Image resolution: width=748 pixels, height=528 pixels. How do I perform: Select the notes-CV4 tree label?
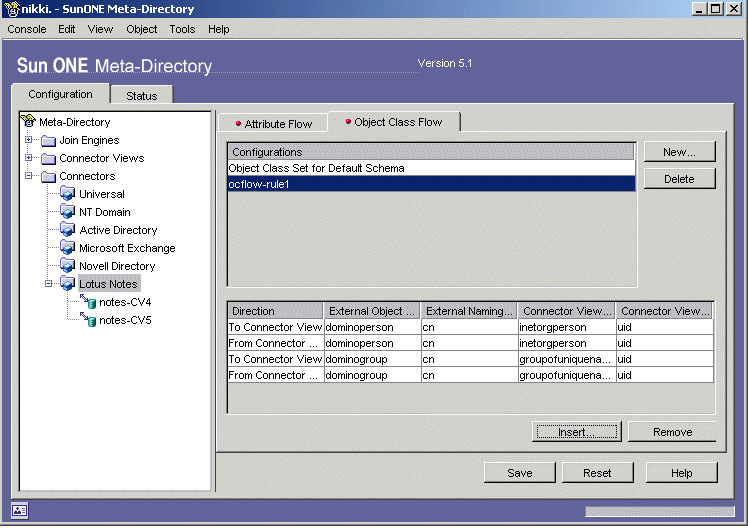[125, 302]
